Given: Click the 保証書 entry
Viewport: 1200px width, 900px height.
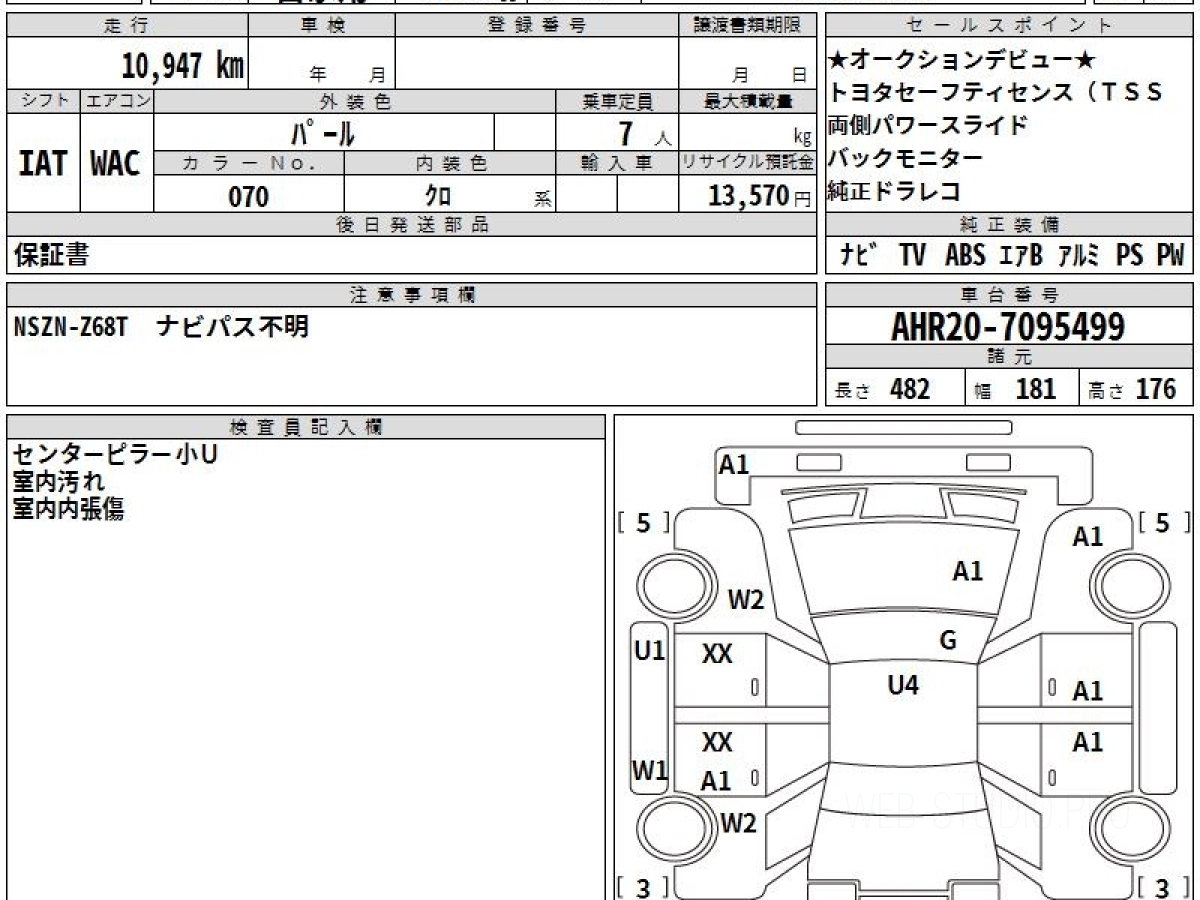Looking at the screenshot, I should 51,255.
